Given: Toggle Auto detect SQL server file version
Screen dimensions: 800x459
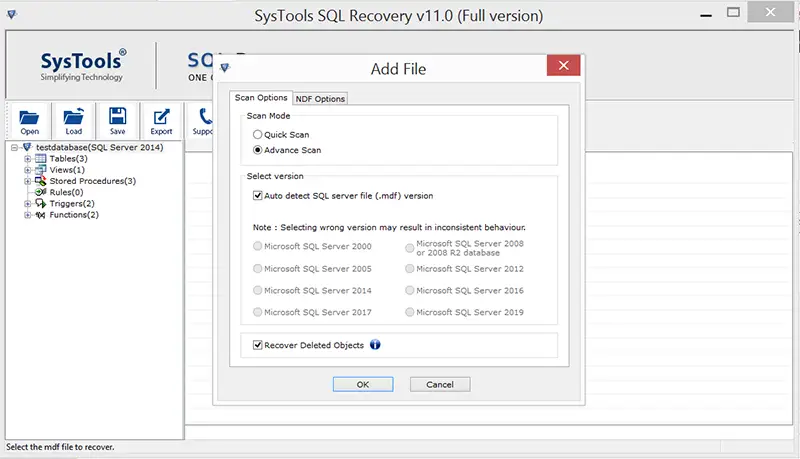Looking at the screenshot, I should click(x=258, y=195).
